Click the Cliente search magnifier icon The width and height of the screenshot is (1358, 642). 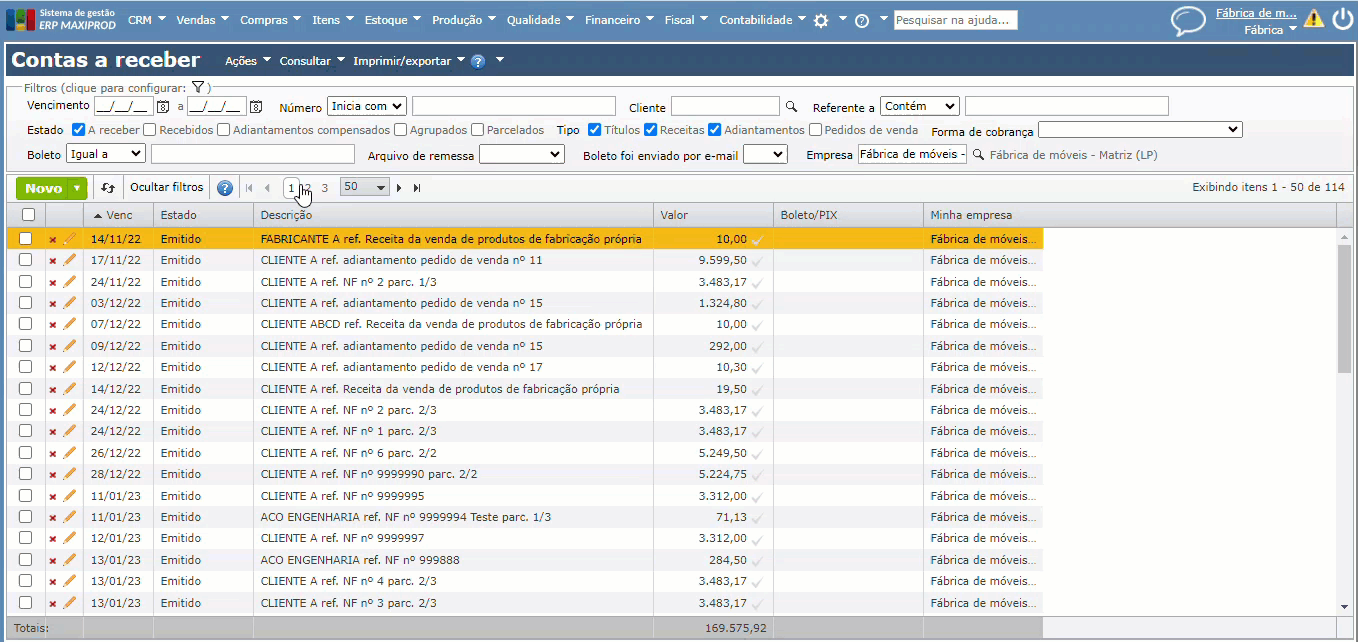coord(791,107)
